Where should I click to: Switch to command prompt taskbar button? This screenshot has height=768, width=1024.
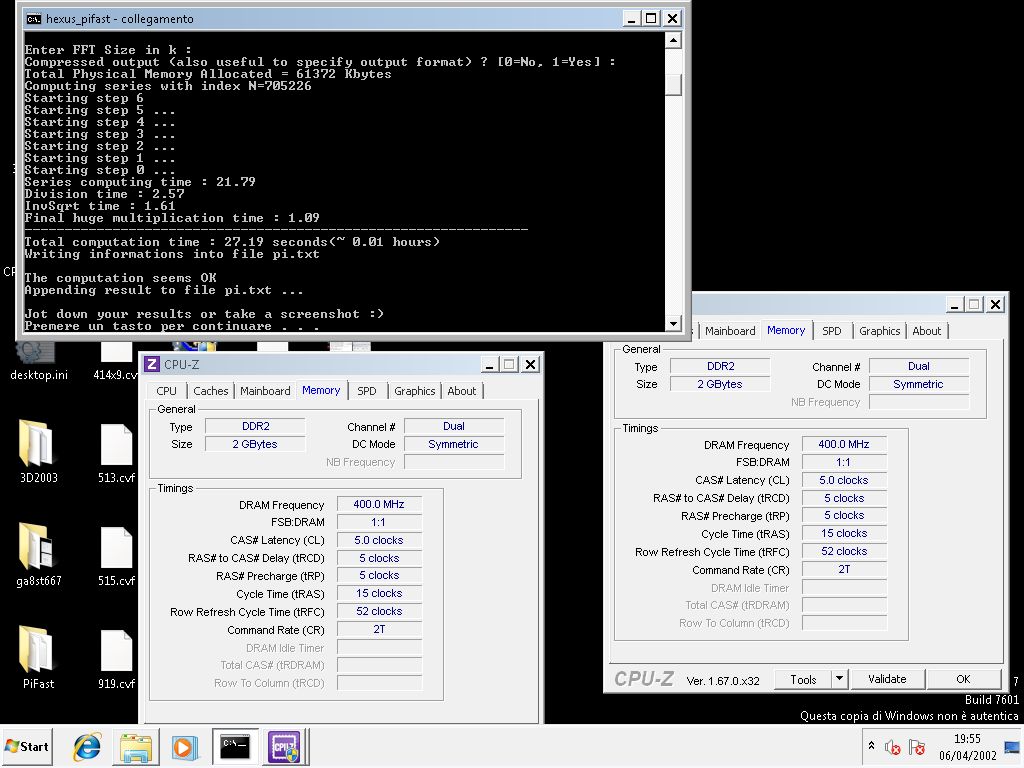click(x=235, y=747)
